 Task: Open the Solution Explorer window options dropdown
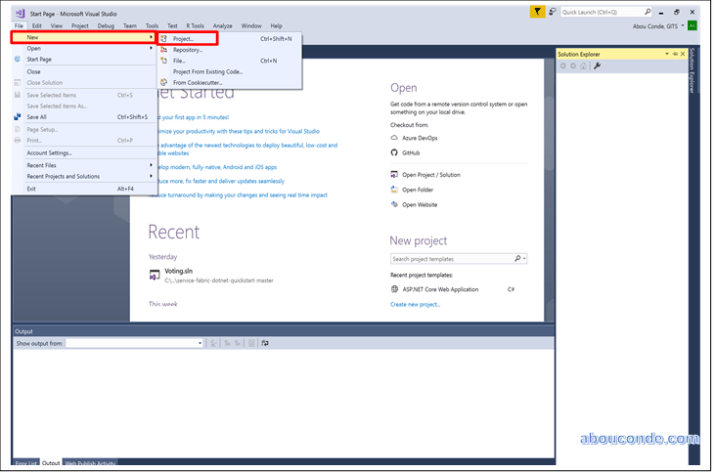point(667,53)
